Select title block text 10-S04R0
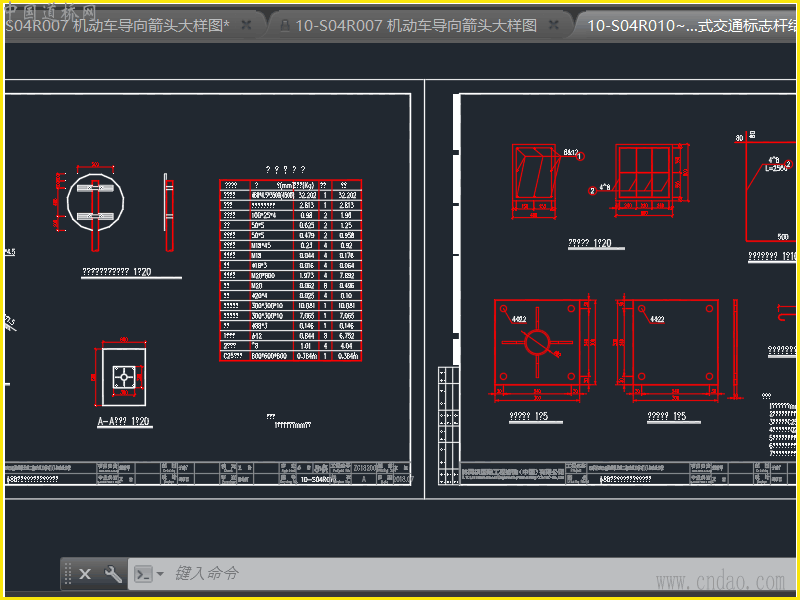This screenshot has height=600, width=800. 316,480
